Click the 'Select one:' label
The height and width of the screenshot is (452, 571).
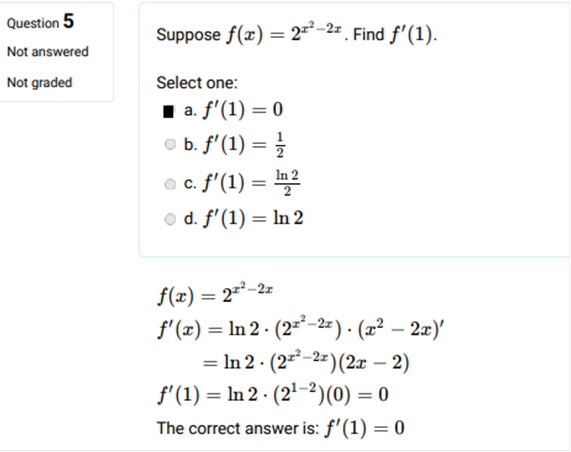click(197, 83)
